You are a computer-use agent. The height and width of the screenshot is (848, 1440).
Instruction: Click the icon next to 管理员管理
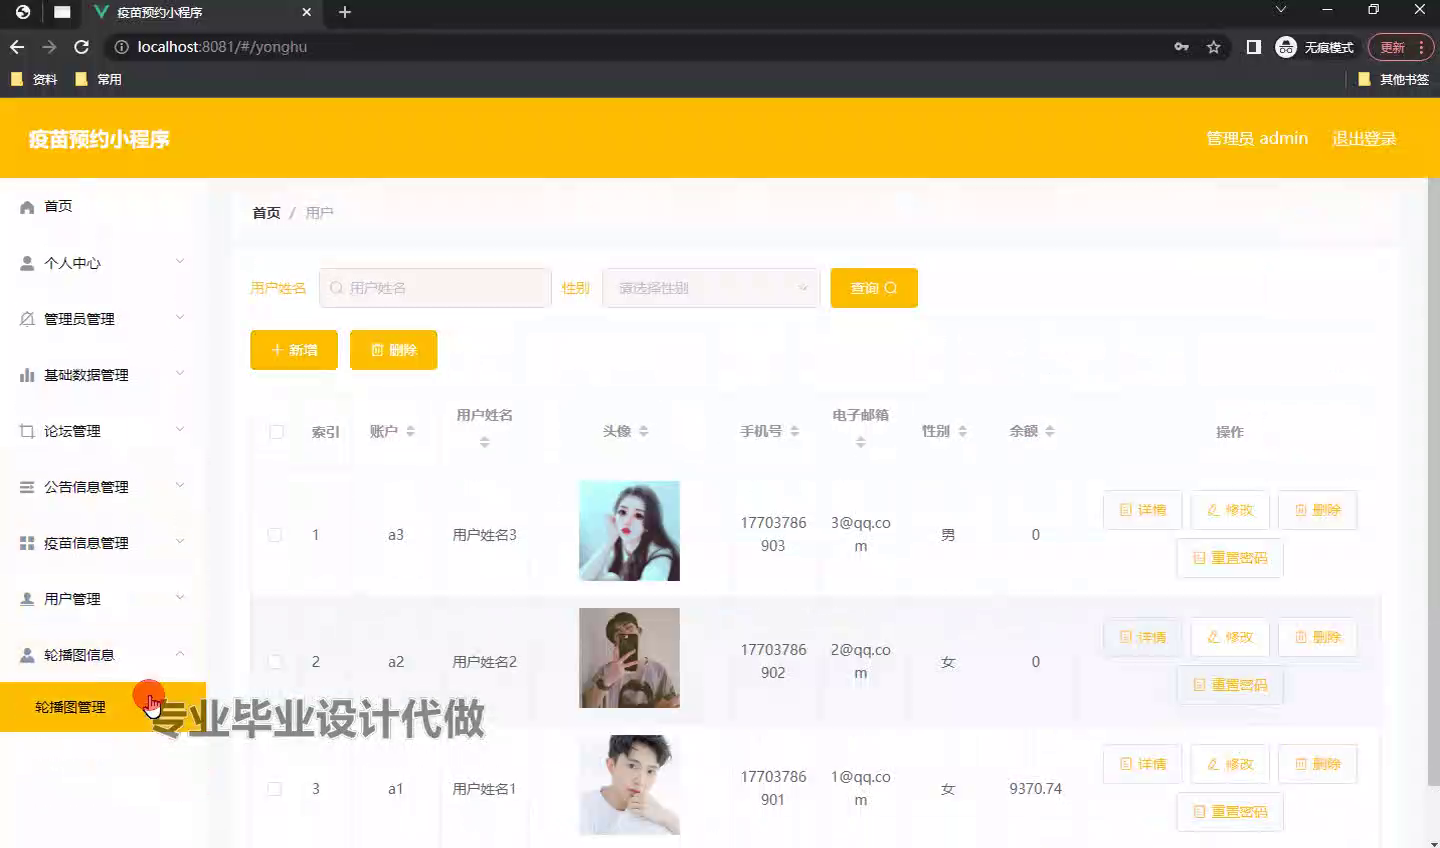(27, 319)
